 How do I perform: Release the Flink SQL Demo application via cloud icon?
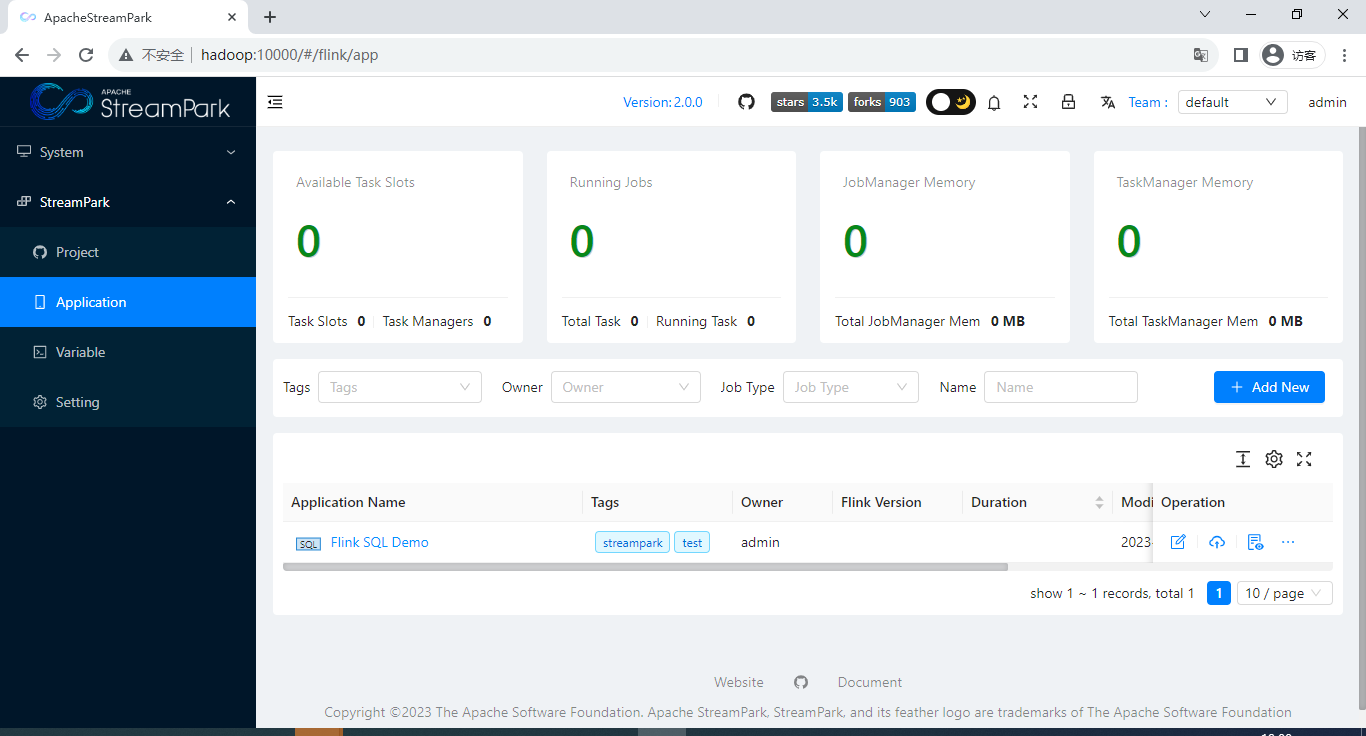click(x=1216, y=542)
